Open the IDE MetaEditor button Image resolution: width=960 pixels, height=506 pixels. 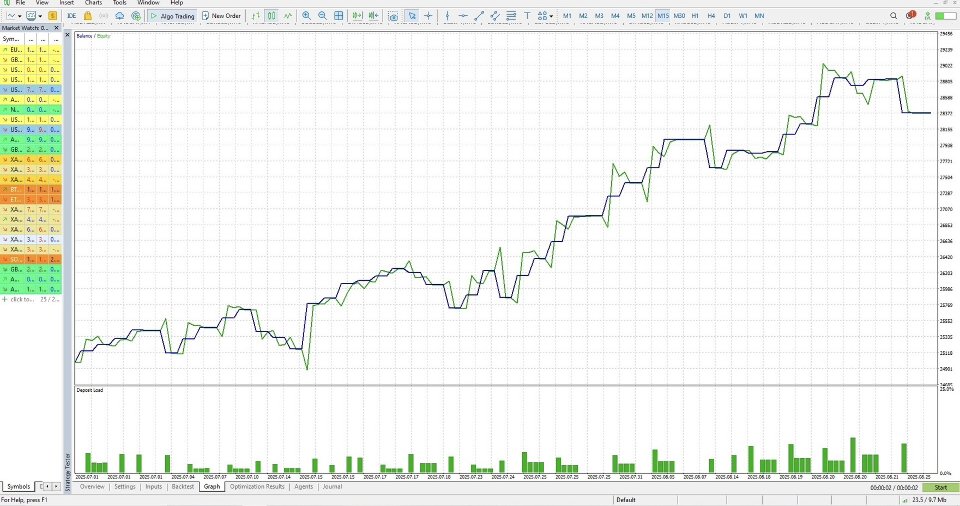point(72,16)
